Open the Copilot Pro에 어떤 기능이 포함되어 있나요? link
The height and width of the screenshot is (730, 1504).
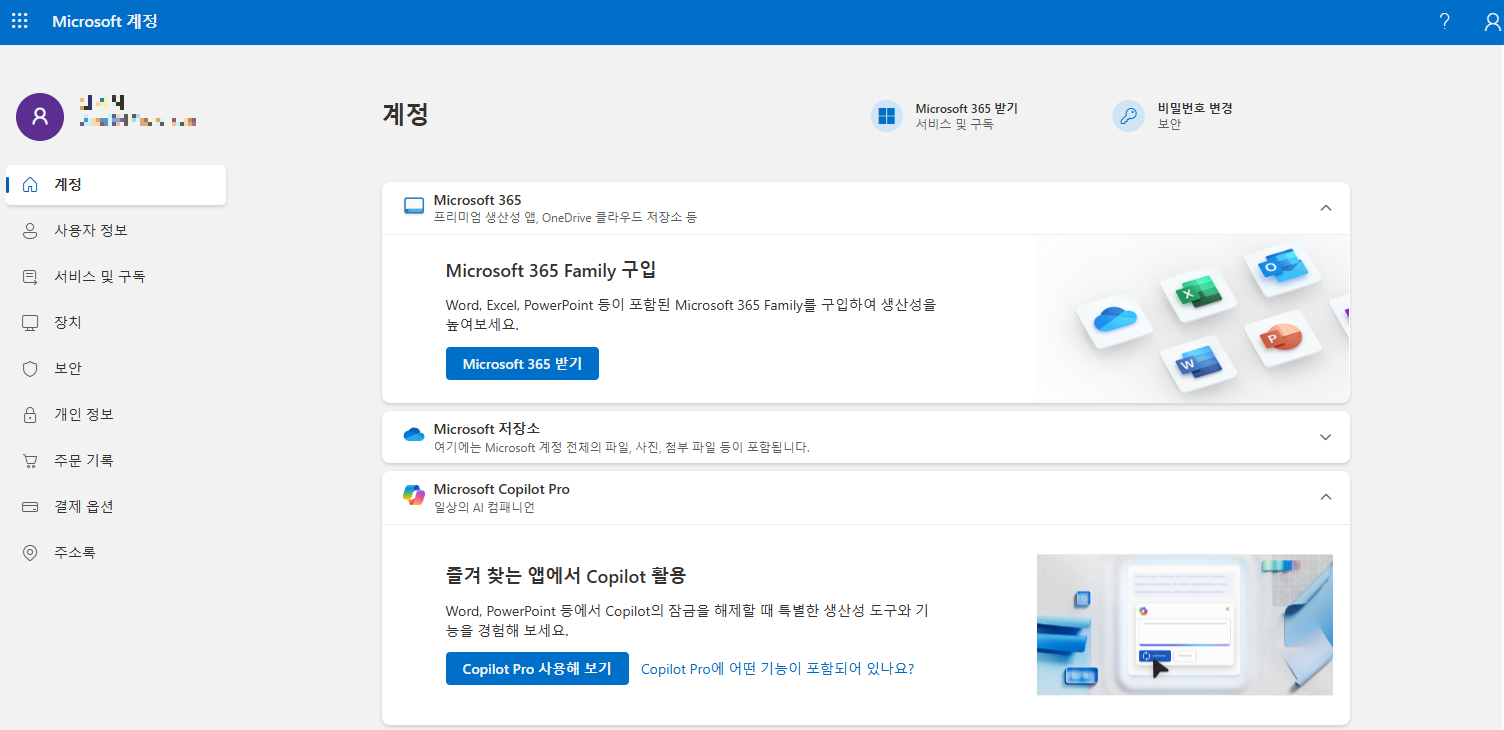(777, 669)
